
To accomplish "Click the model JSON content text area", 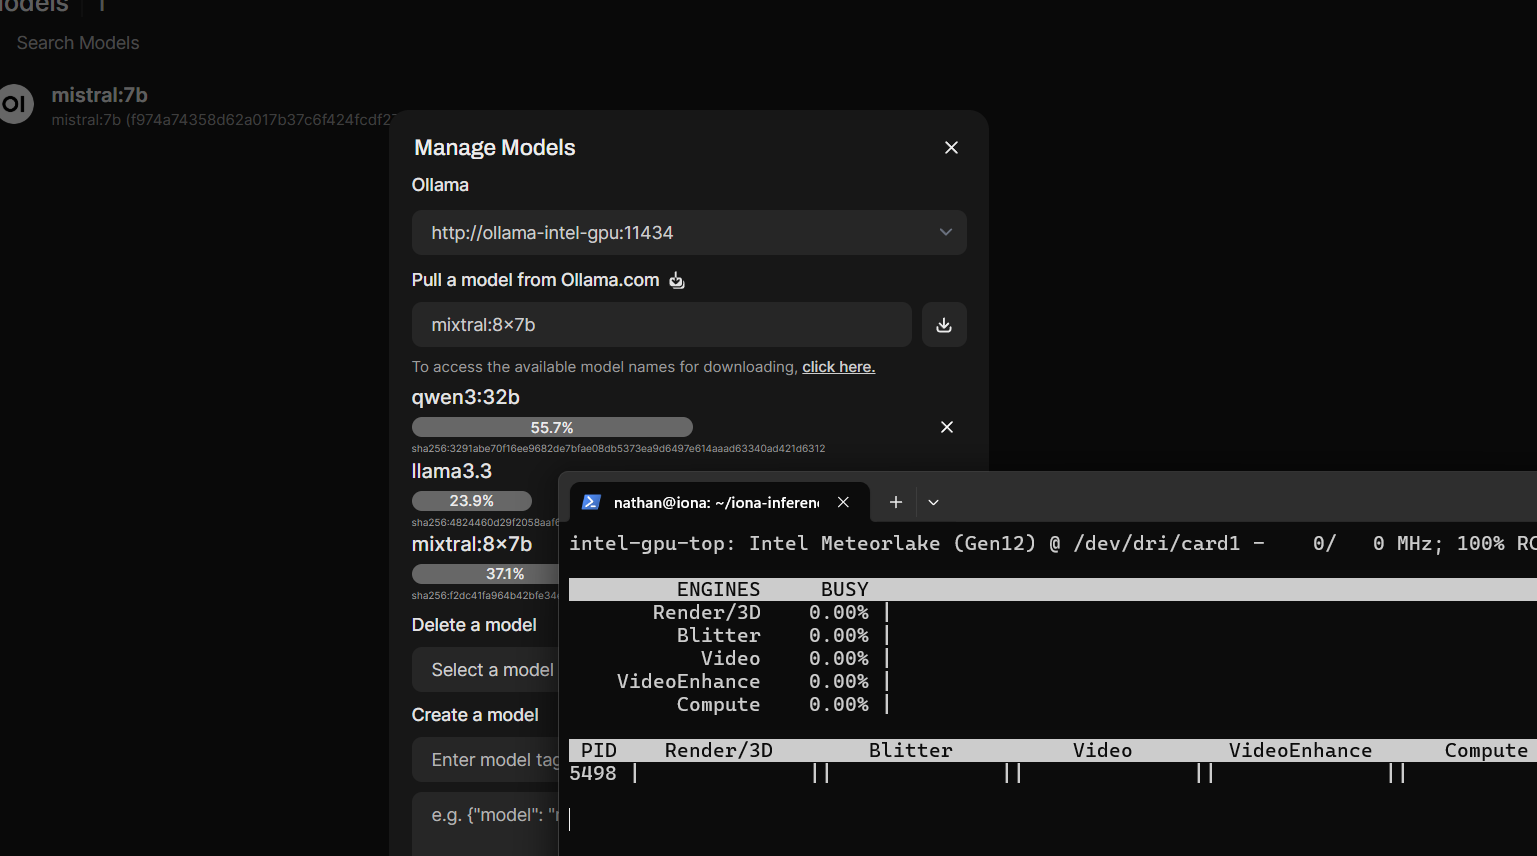I will pos(486,824).
